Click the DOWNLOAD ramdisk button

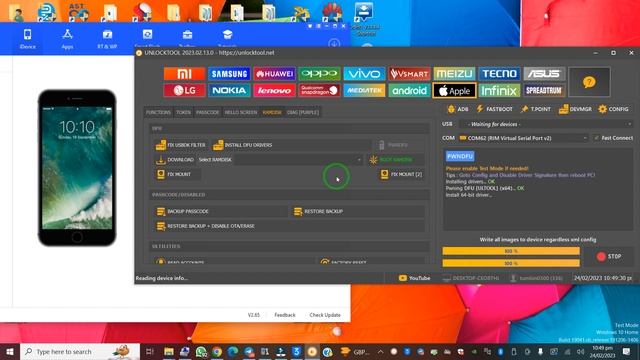click(x=175, y=160)
